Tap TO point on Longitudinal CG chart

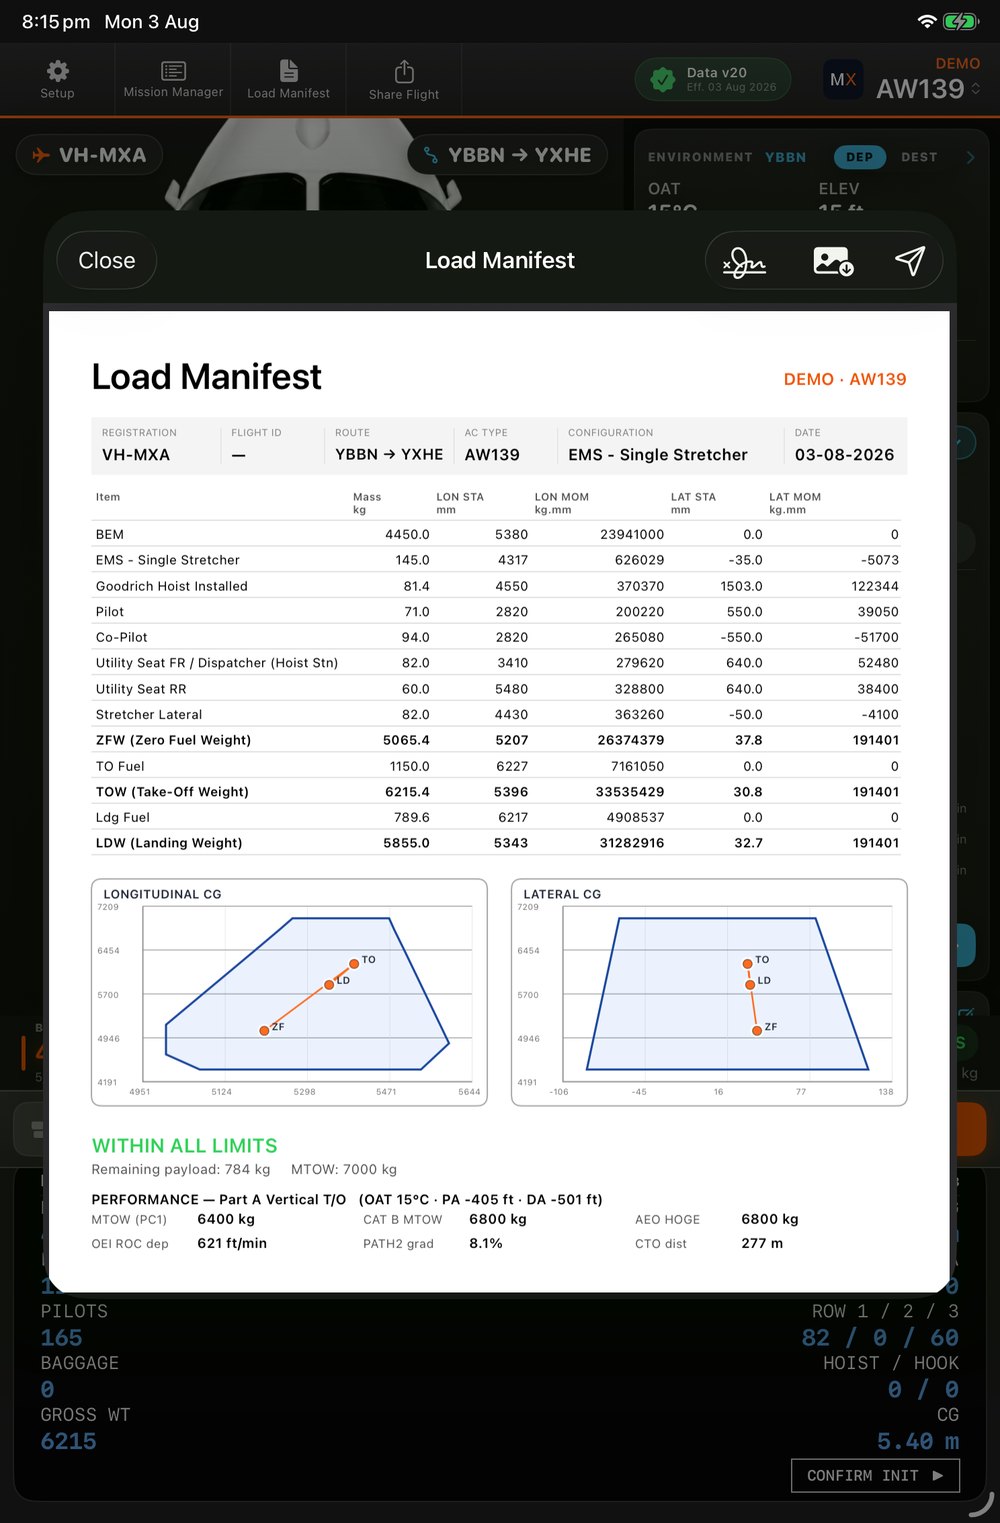point(354,964)
